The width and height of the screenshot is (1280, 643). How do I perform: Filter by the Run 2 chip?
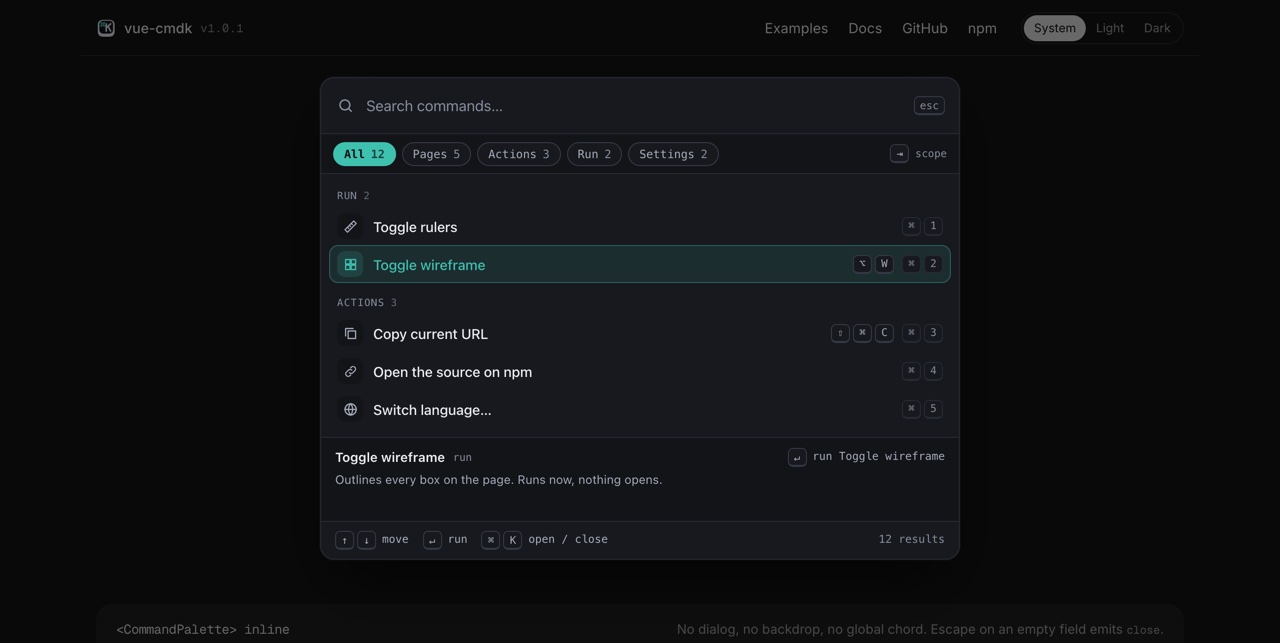pyautogui.click(x=594, y=154)
